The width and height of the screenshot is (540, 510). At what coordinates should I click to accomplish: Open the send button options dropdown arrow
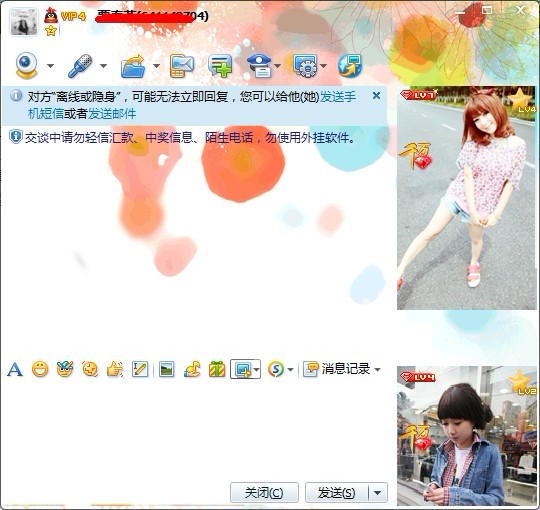378,493
